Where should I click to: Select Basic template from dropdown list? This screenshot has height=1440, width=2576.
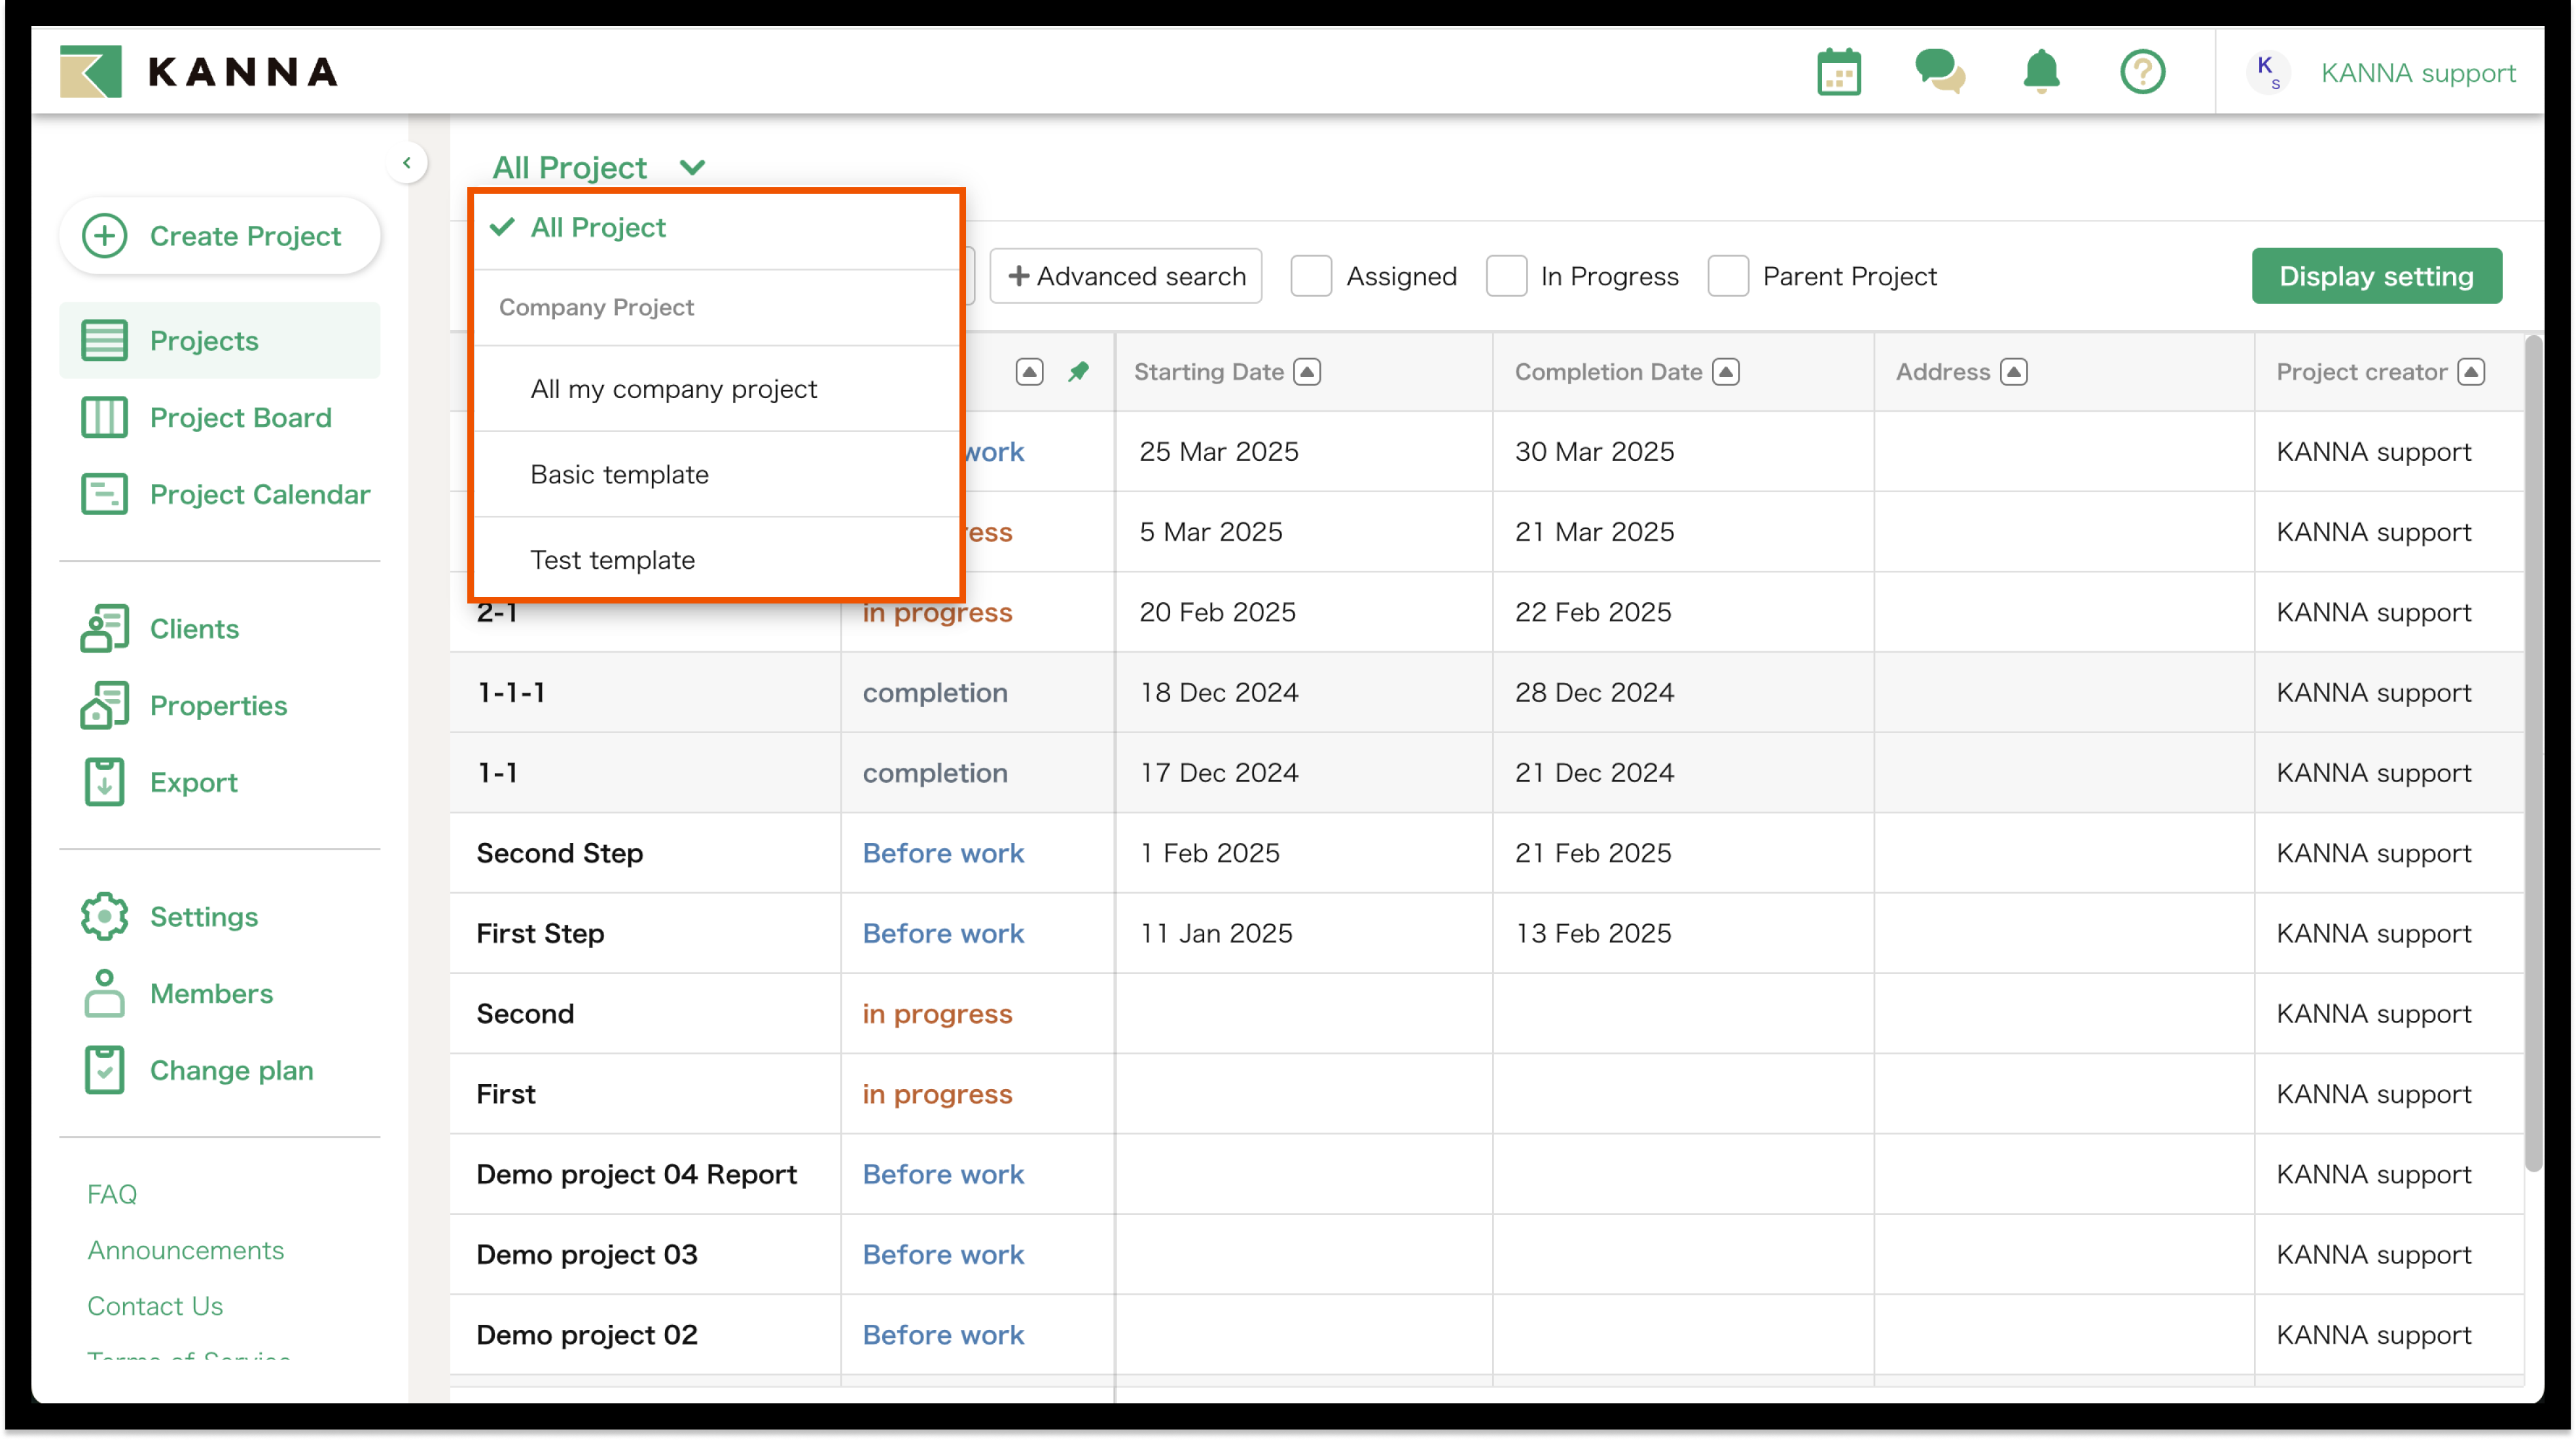point(619,474)
